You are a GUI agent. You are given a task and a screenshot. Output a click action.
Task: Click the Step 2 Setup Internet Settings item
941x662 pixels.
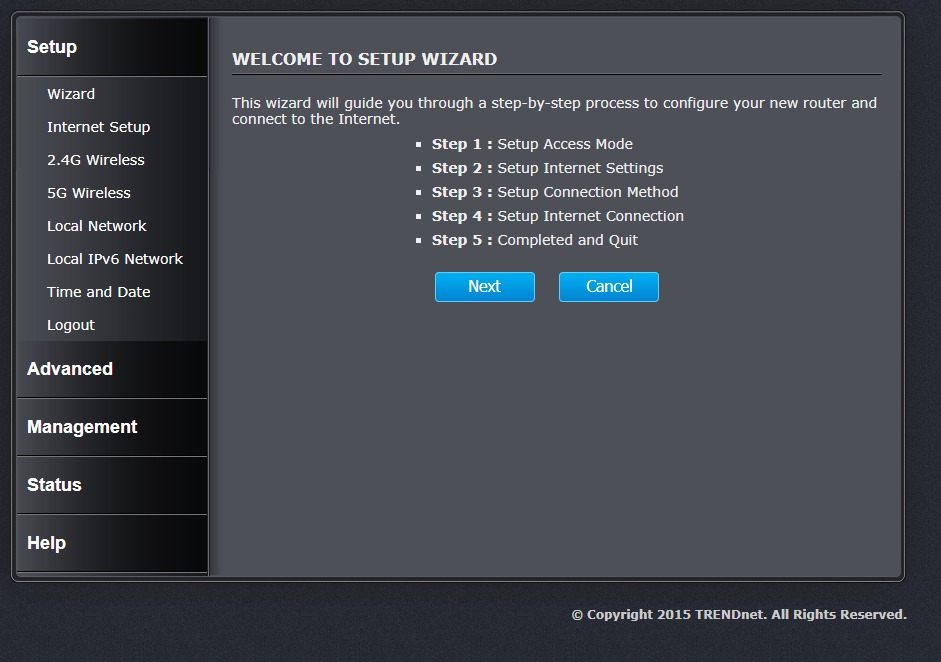click(547, 168)
